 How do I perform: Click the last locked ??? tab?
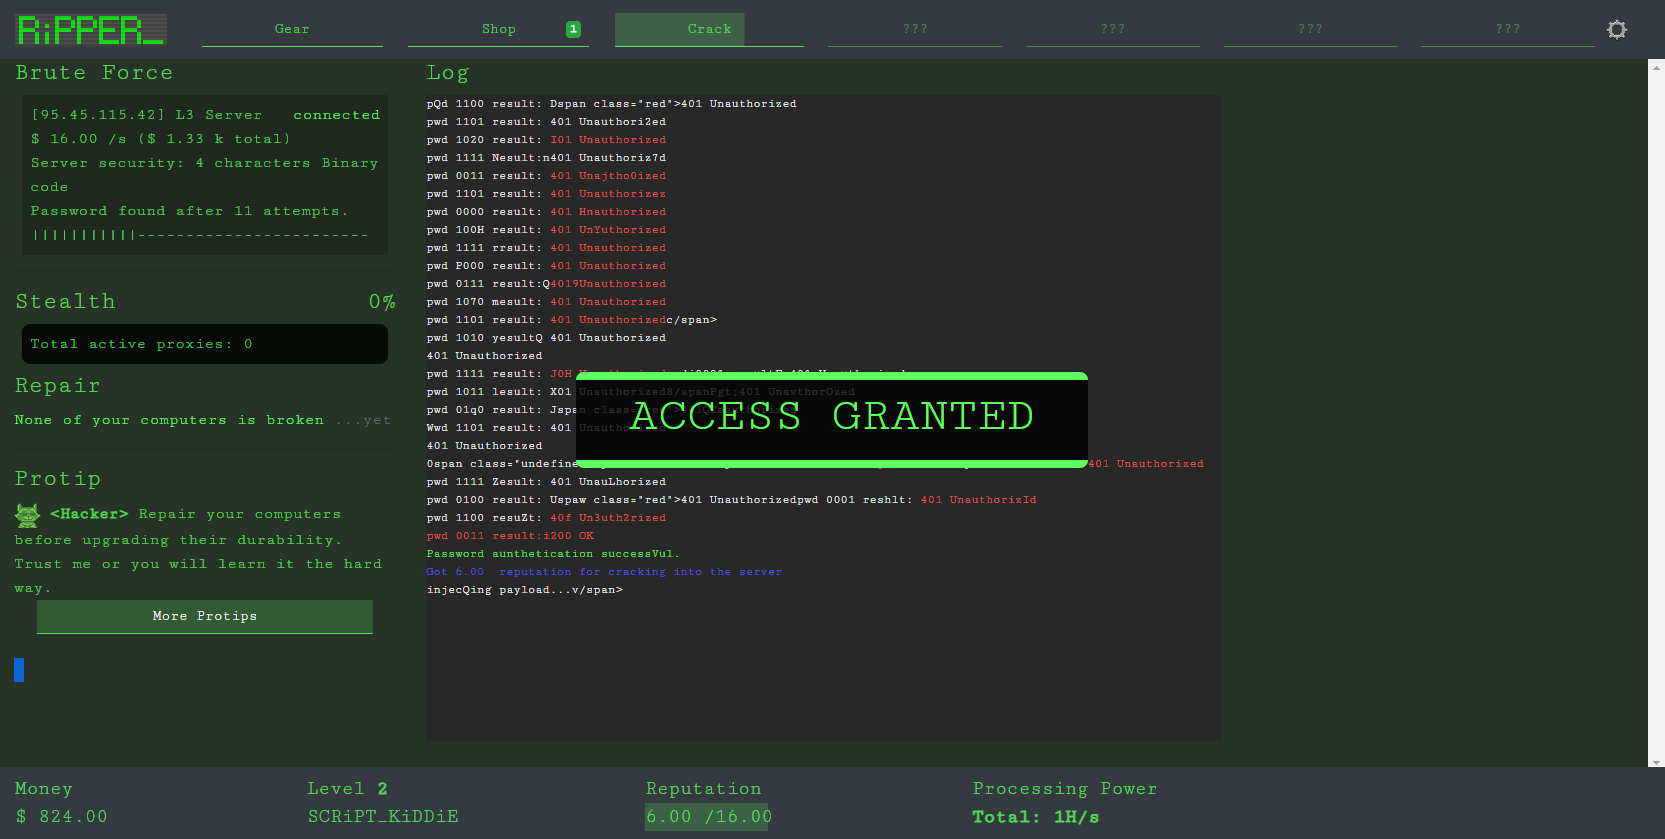click(x=1507, y=30)
